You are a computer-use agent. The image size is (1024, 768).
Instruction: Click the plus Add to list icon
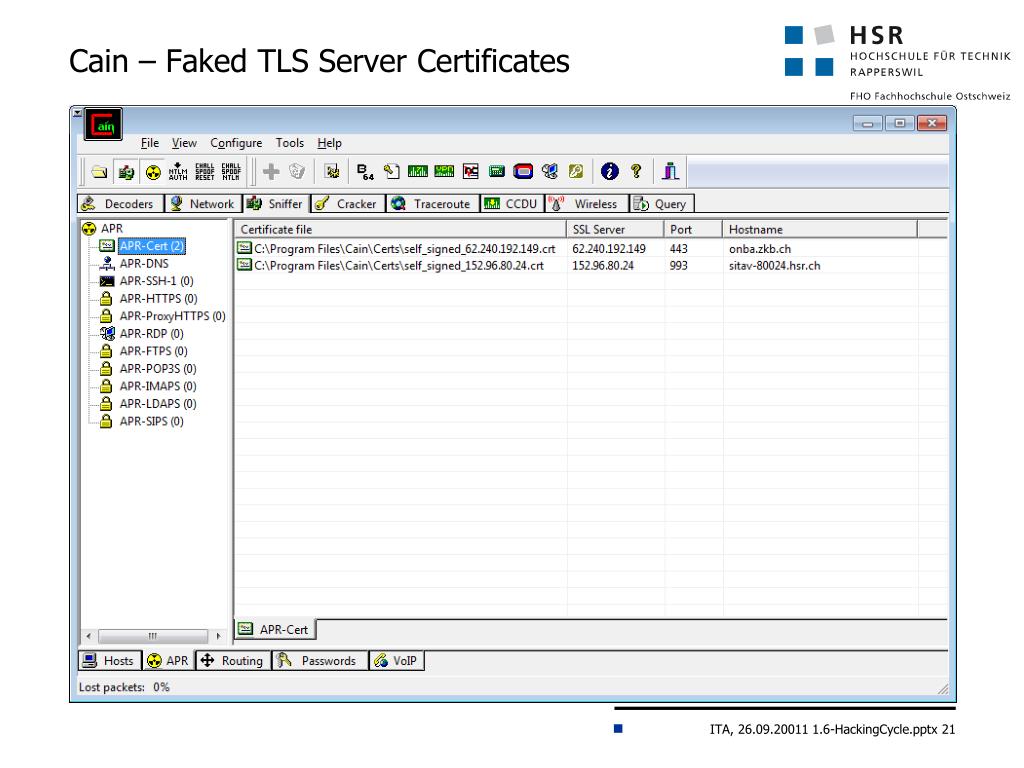pyautogui.click(x=270, y=172)
